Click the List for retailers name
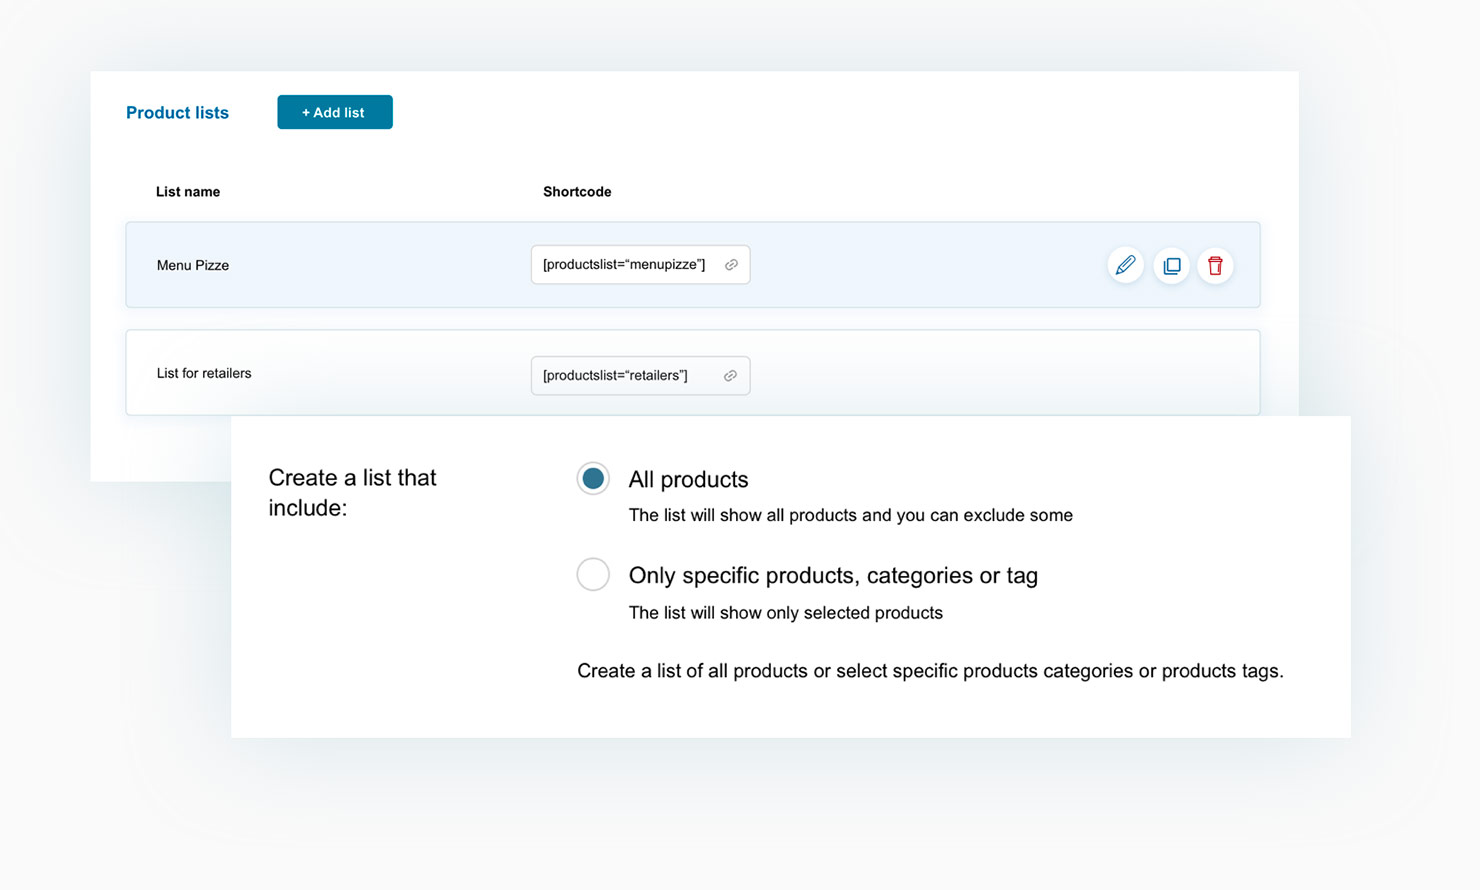 204,373
